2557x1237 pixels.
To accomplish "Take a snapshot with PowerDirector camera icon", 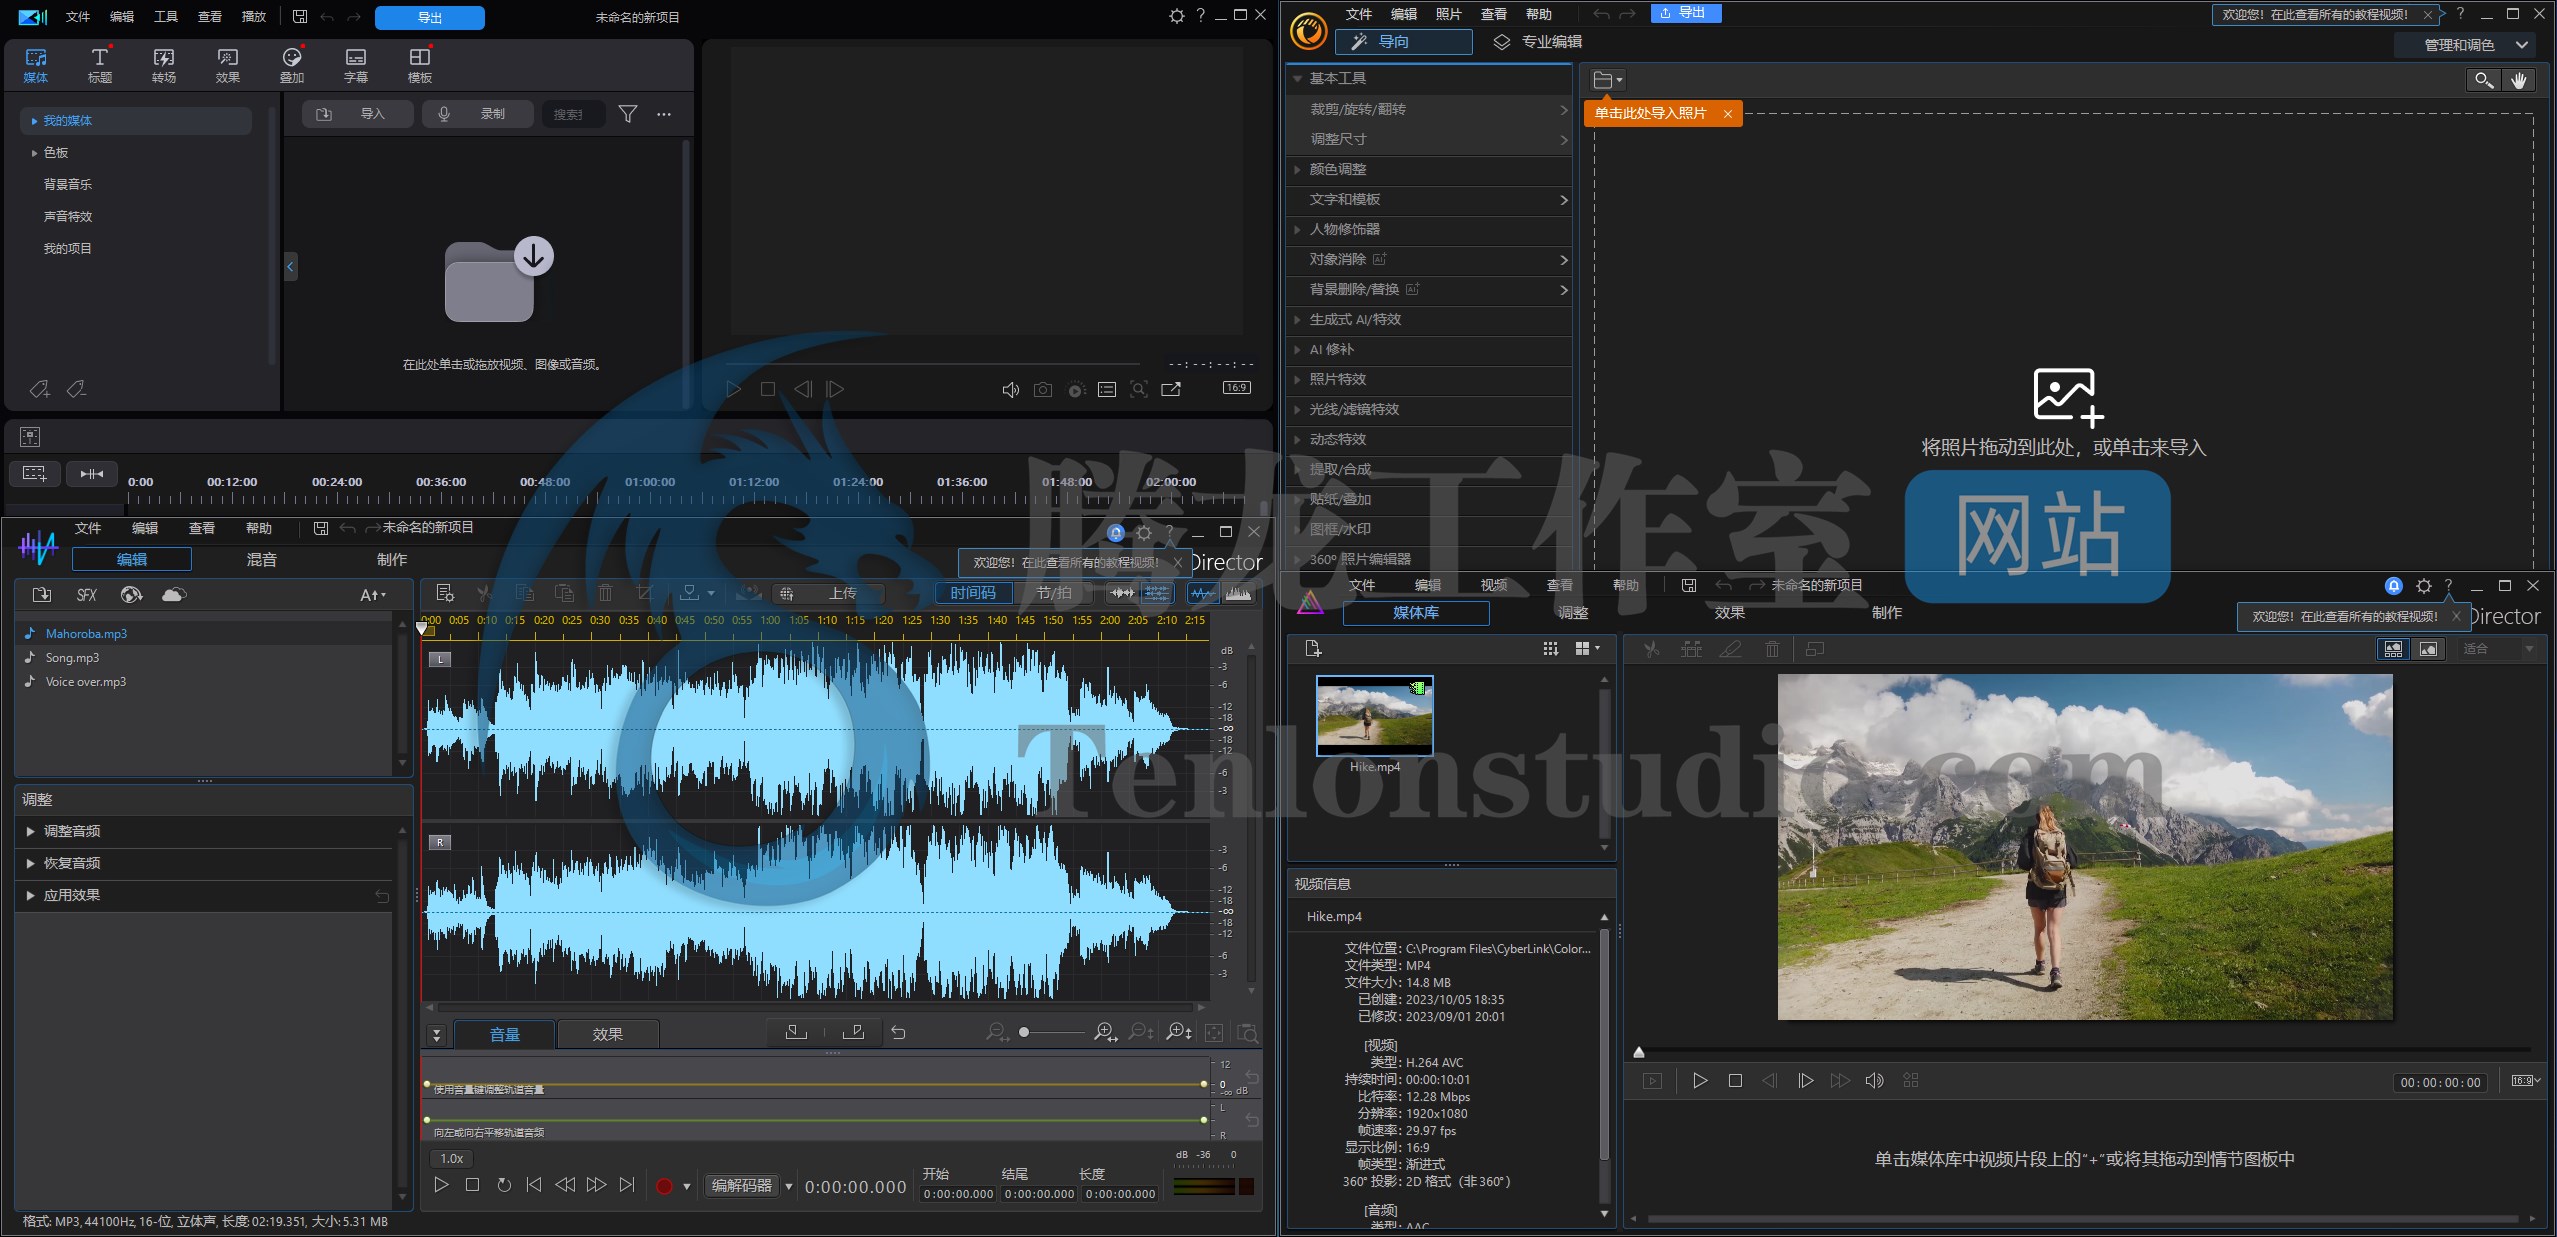I will pos(1042,389).
